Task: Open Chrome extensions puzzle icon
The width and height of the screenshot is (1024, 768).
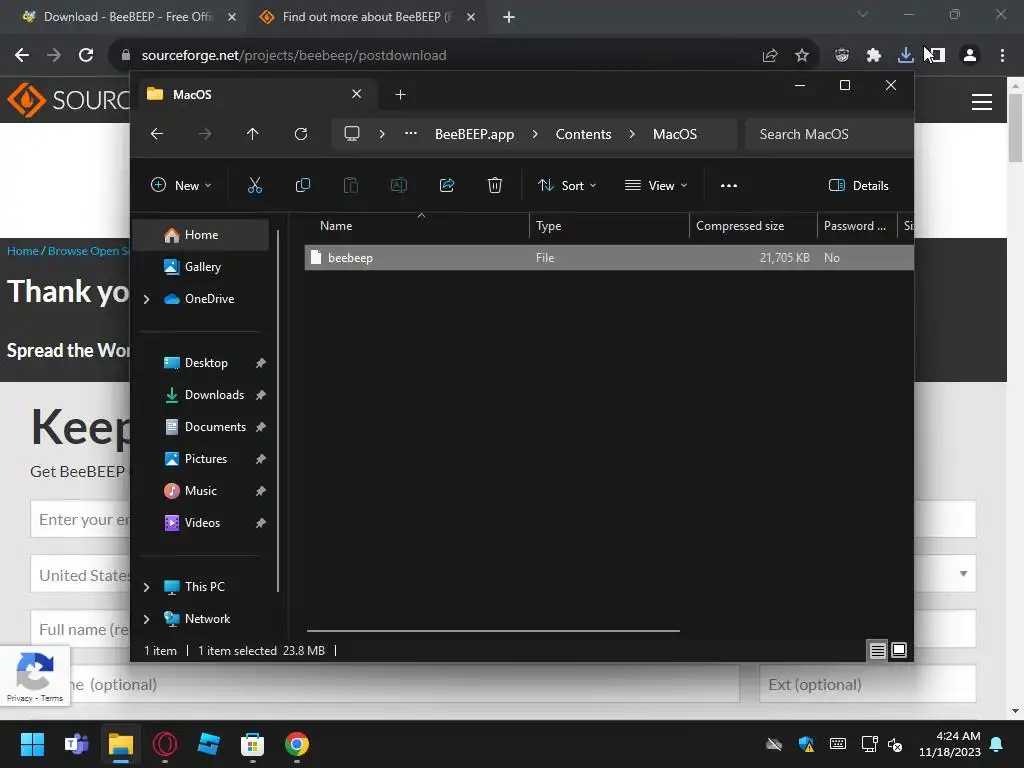Action: (874, 56)
